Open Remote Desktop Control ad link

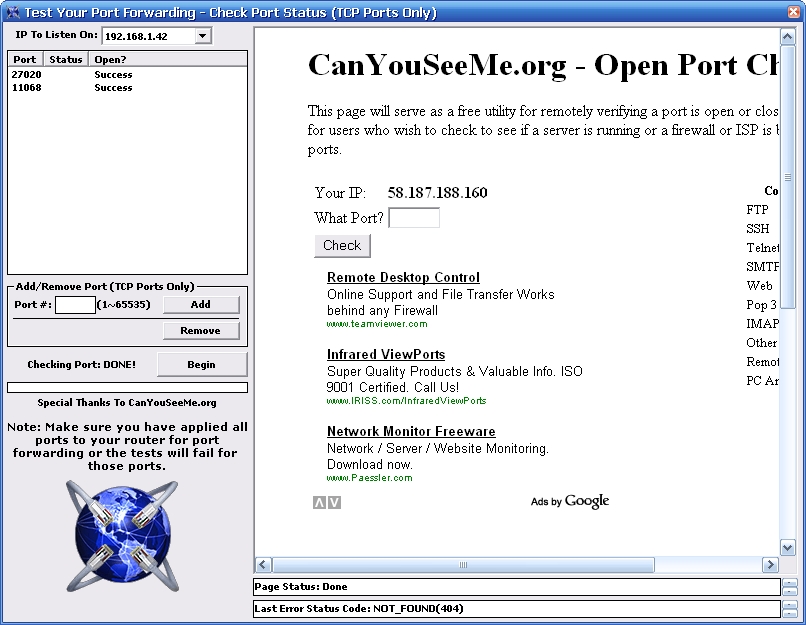403,278
